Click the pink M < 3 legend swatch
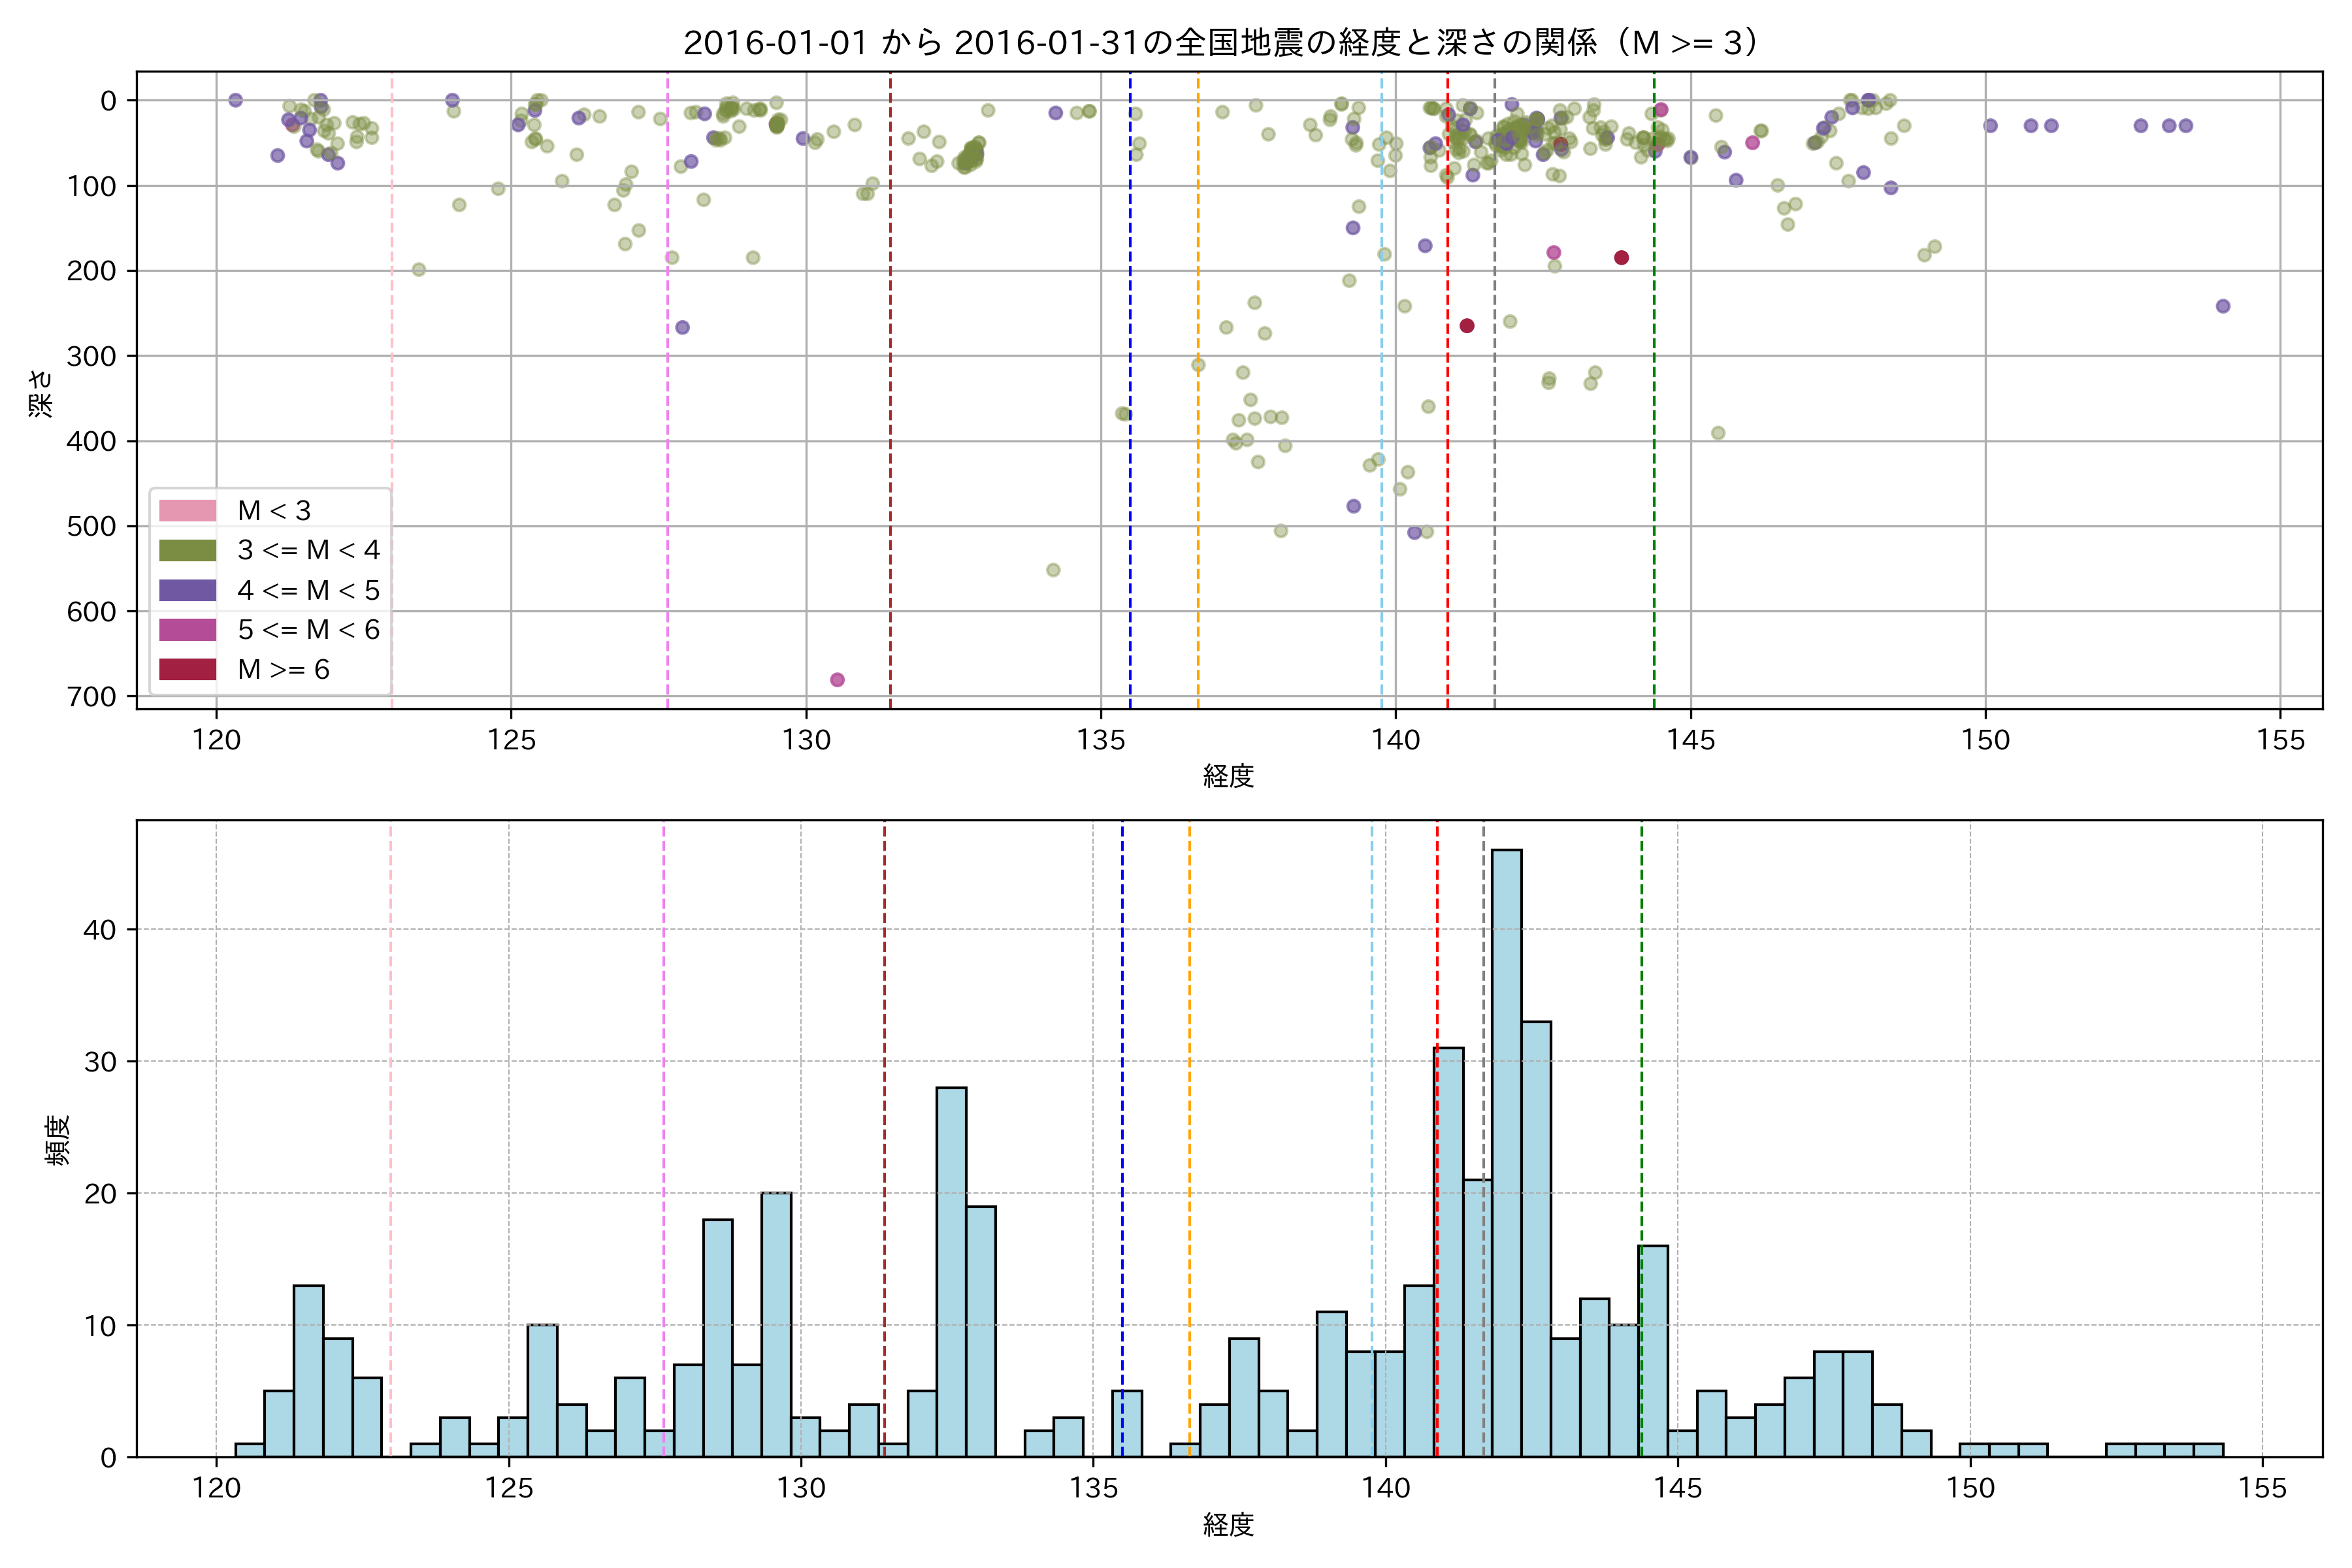Screen dimensions: 2352x1568 187,511
